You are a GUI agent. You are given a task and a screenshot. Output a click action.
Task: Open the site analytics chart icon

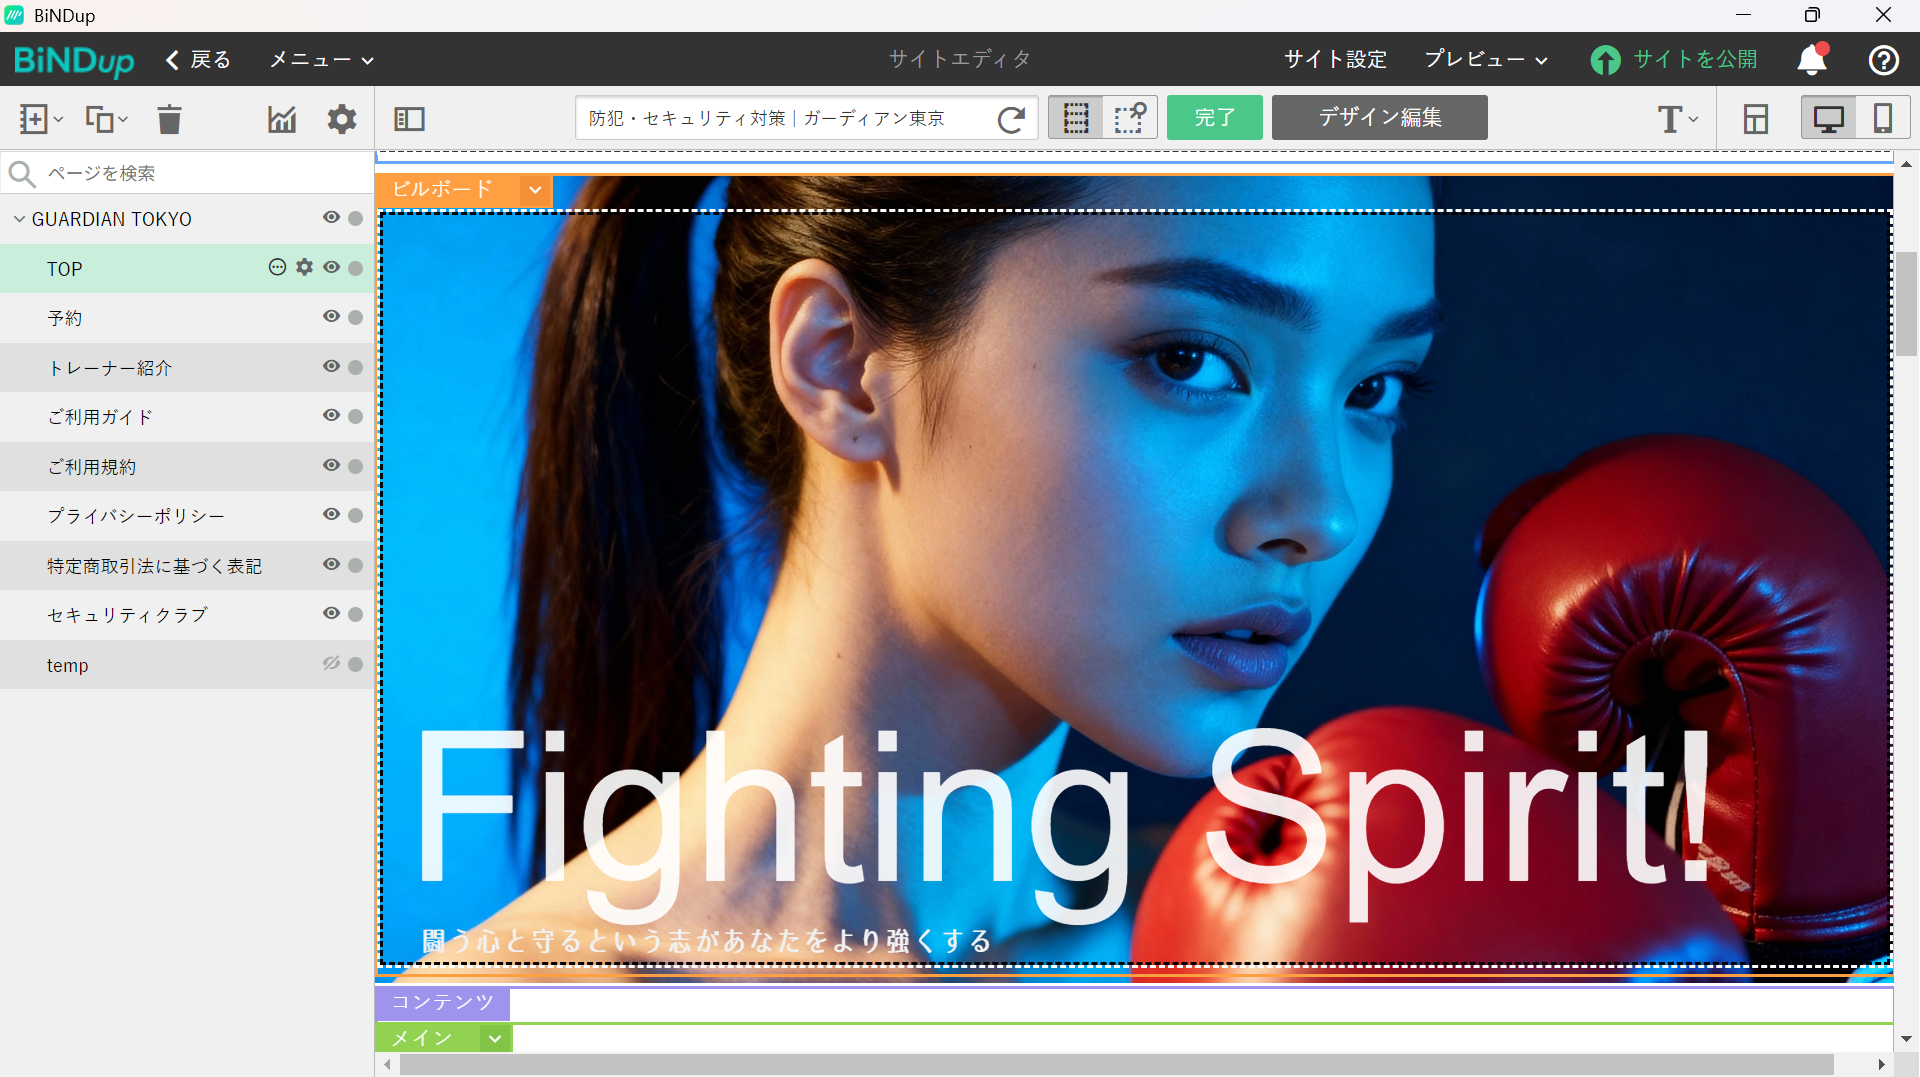point(282,119)
